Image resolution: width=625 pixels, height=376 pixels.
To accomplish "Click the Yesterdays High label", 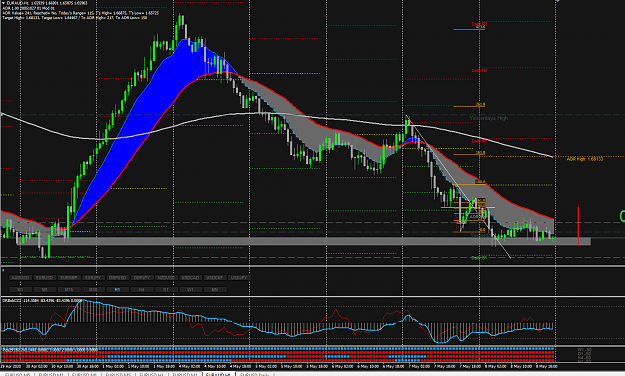I will [x=489, y=118].
